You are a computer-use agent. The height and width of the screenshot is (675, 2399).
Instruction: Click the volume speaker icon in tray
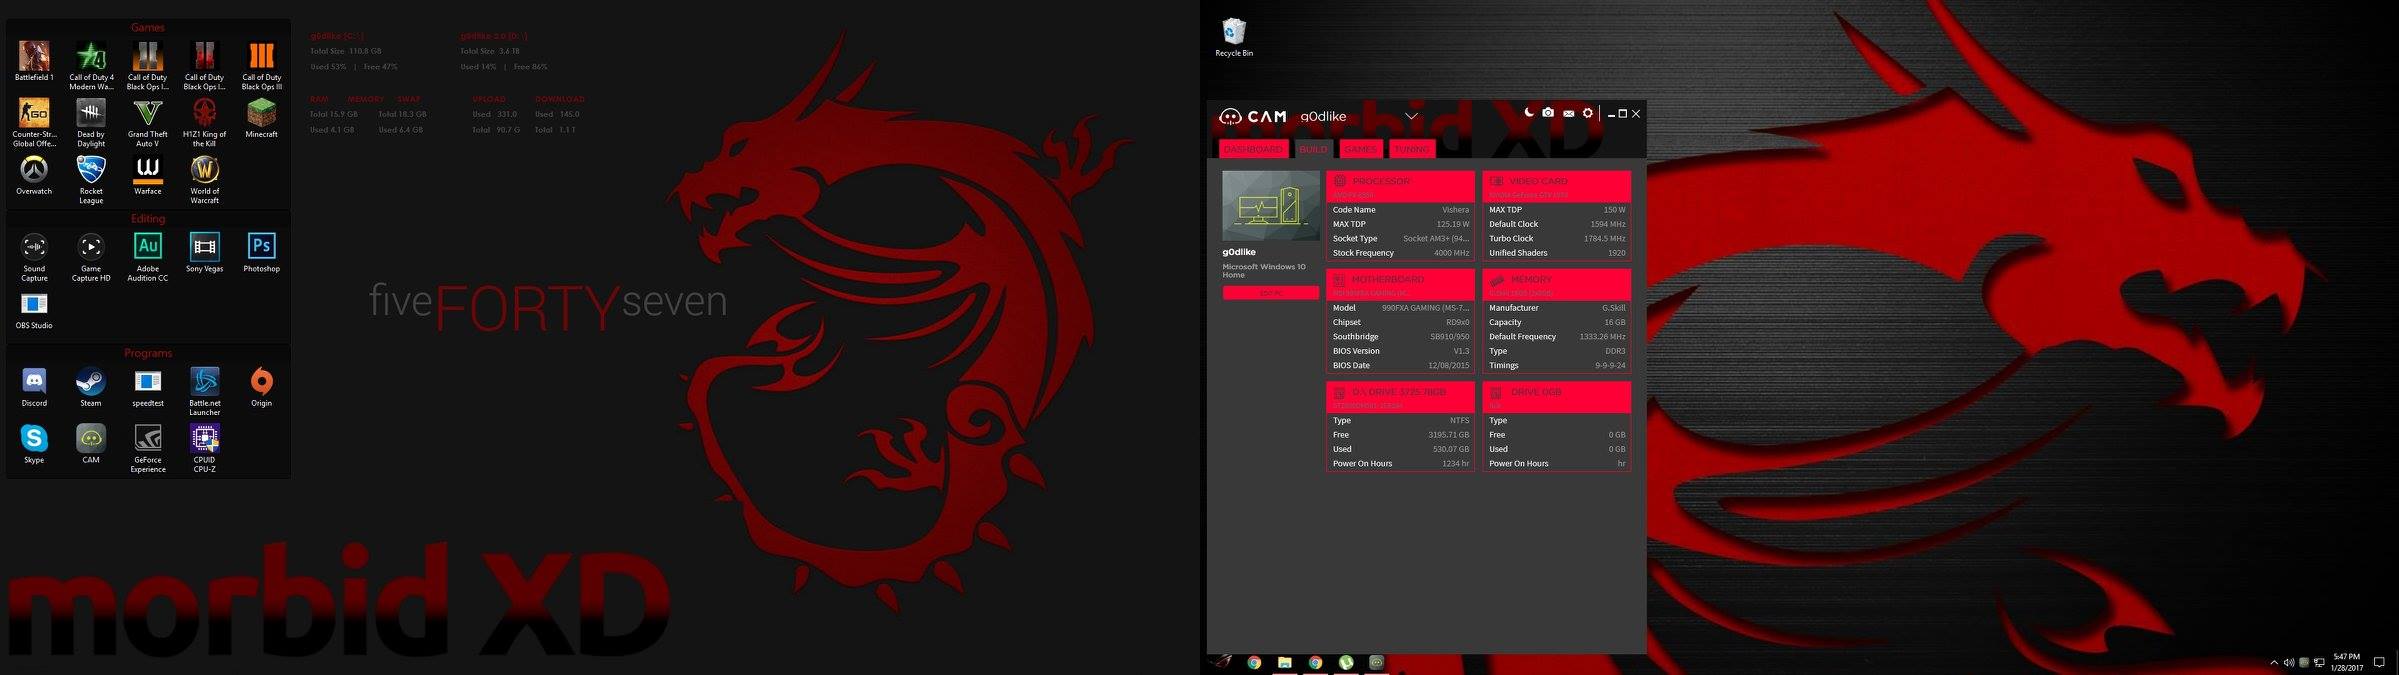pos(2289,662)
